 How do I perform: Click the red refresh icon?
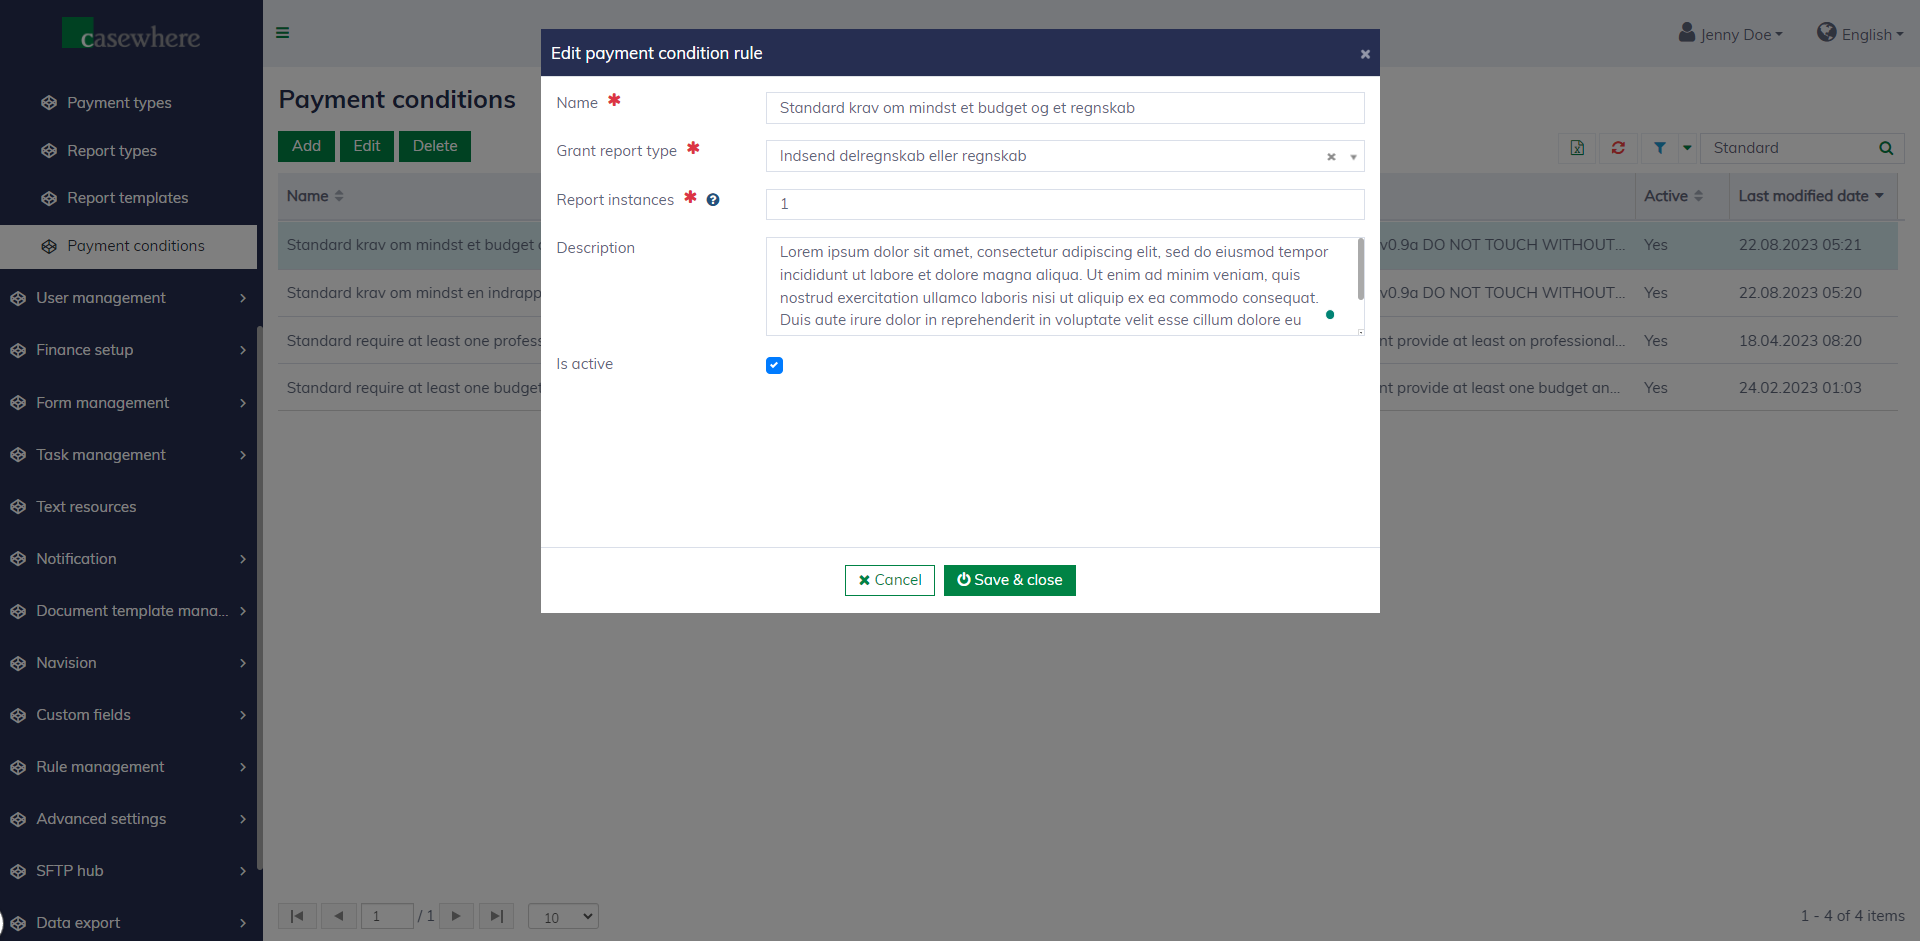point(1618,148)
